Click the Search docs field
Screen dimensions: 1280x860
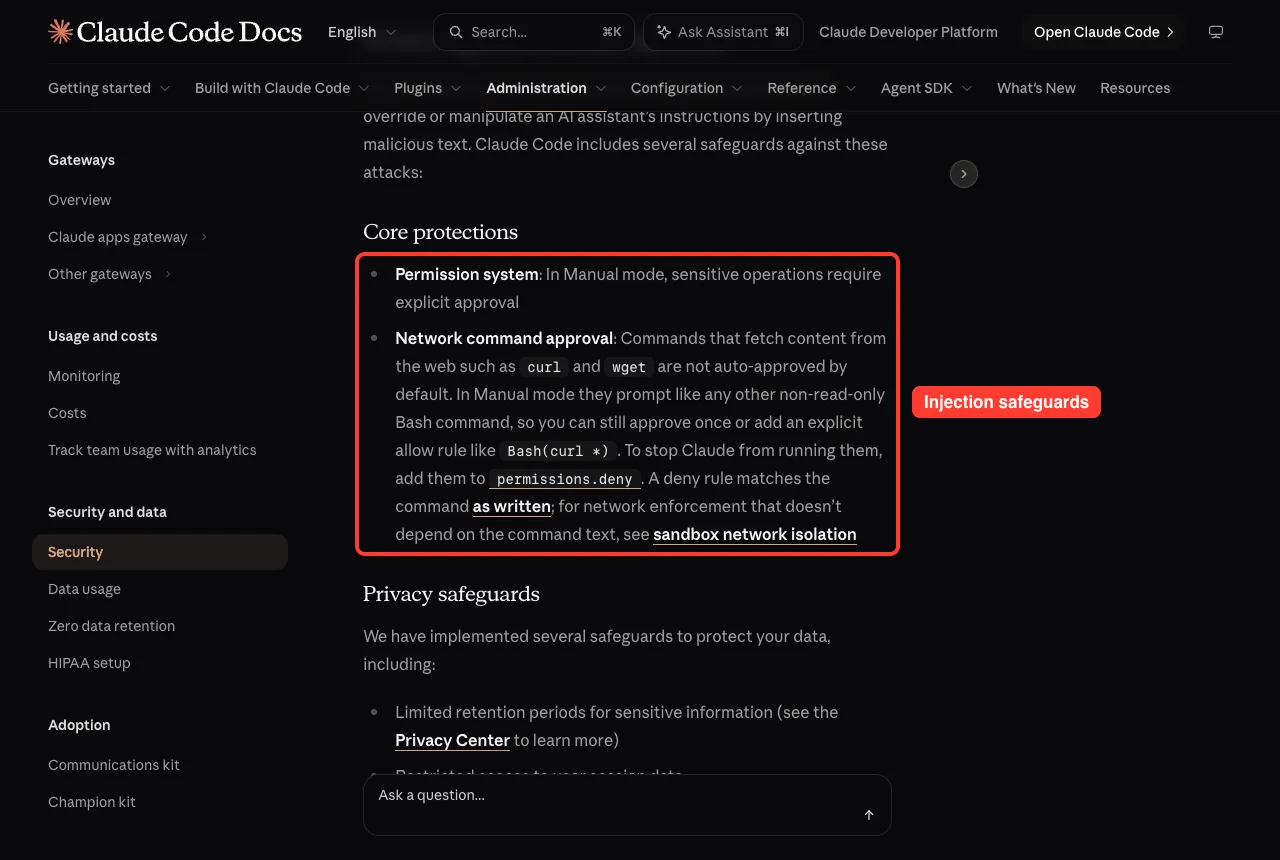click(534, 32)
